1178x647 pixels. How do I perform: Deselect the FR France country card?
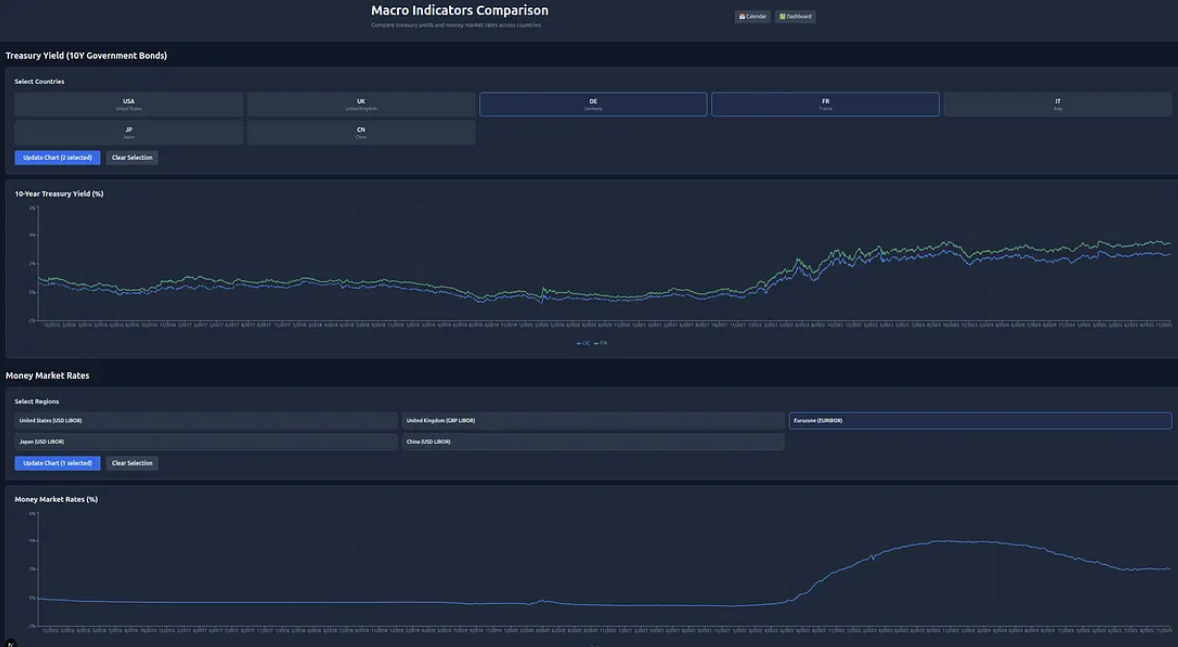click(x=826, y=104)
